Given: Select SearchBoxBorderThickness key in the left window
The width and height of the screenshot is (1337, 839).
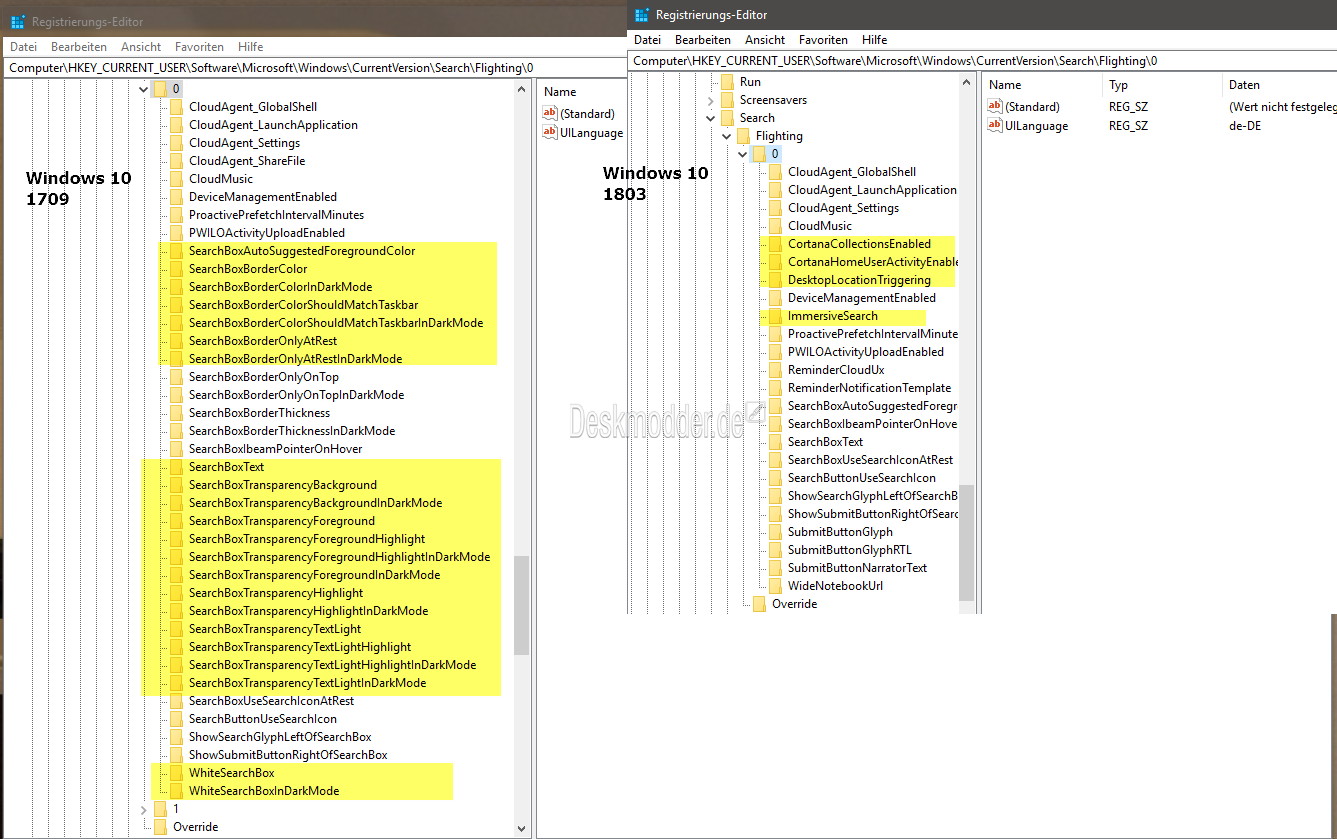Looking at the screenshot, I should coord(259,413).
